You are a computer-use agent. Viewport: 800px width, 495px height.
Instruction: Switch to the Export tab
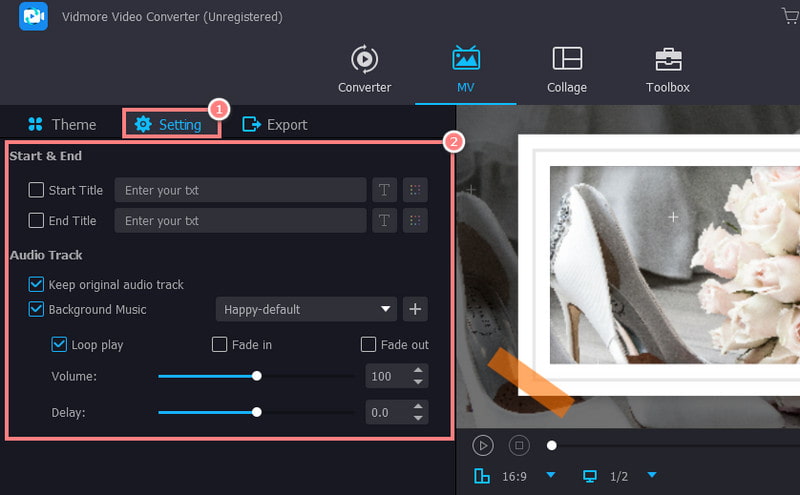pyautogui.click(x=275, y=125)
